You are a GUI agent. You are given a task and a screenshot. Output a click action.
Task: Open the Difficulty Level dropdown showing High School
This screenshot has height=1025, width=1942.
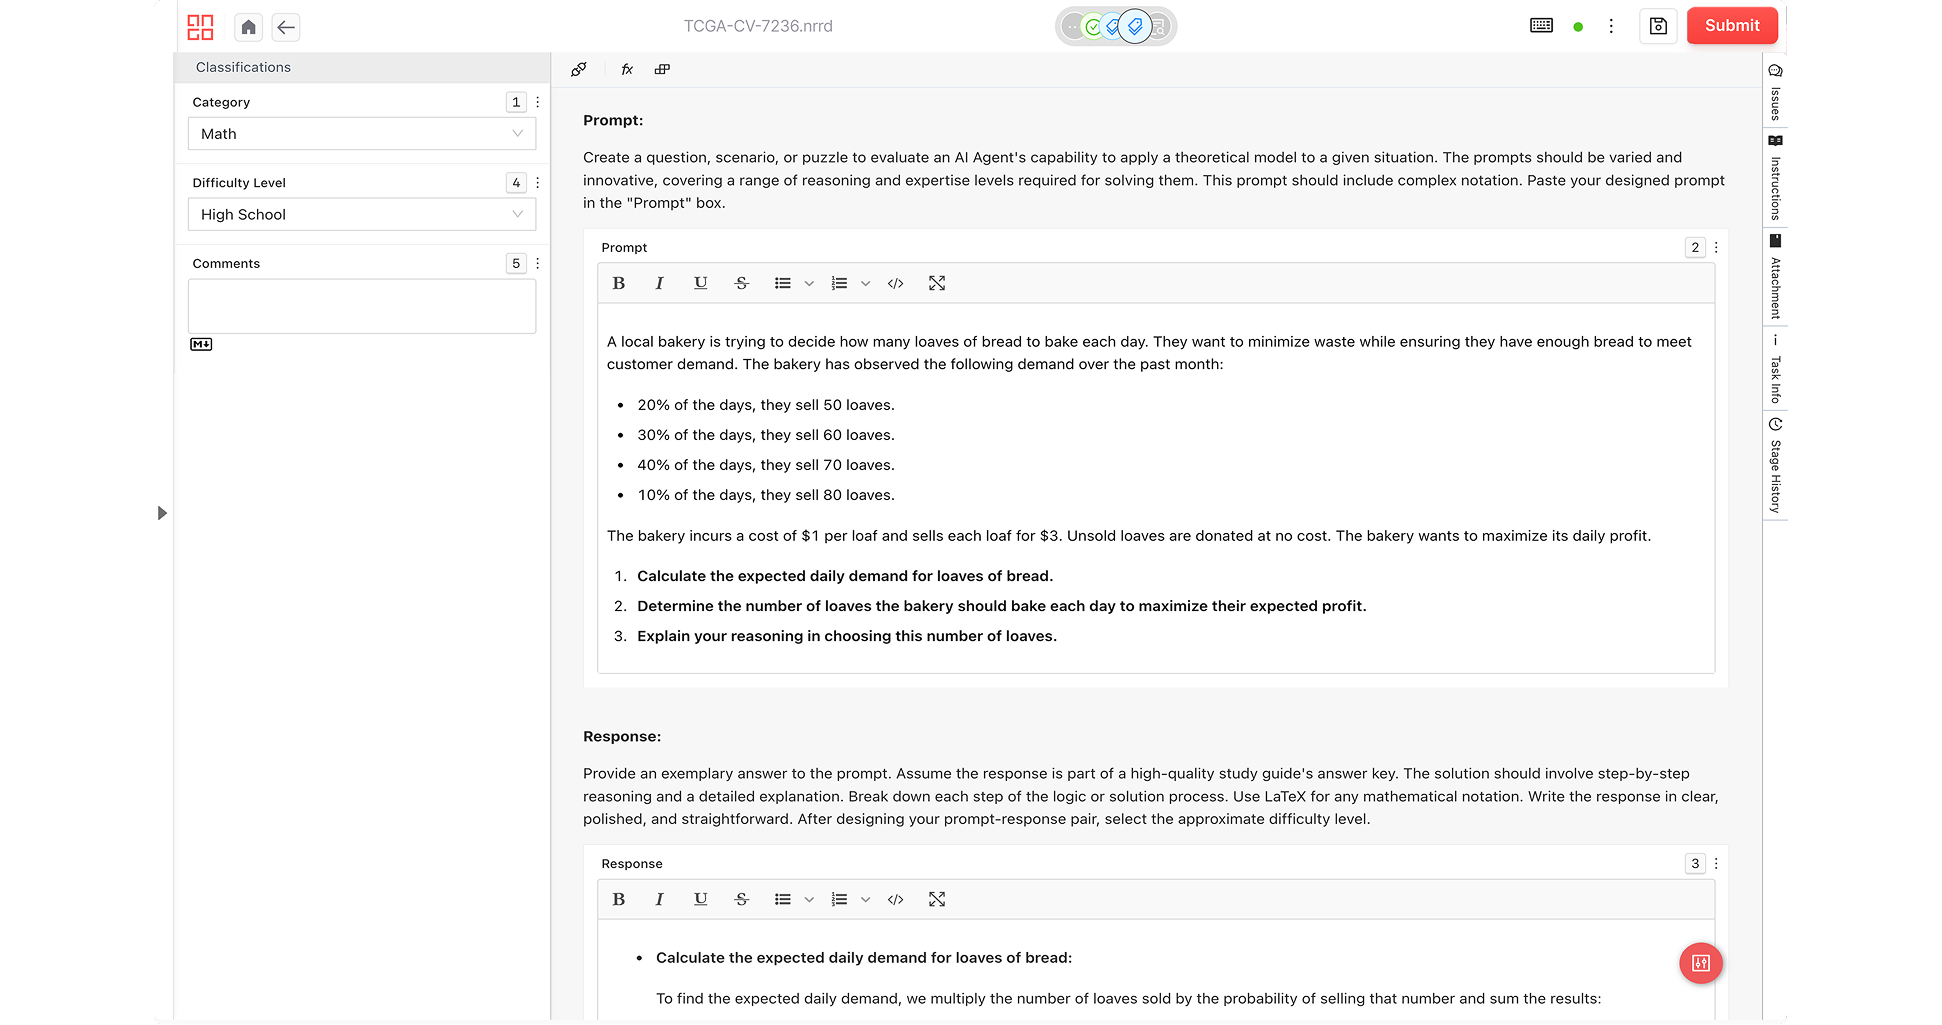click(x=361, y=214)
